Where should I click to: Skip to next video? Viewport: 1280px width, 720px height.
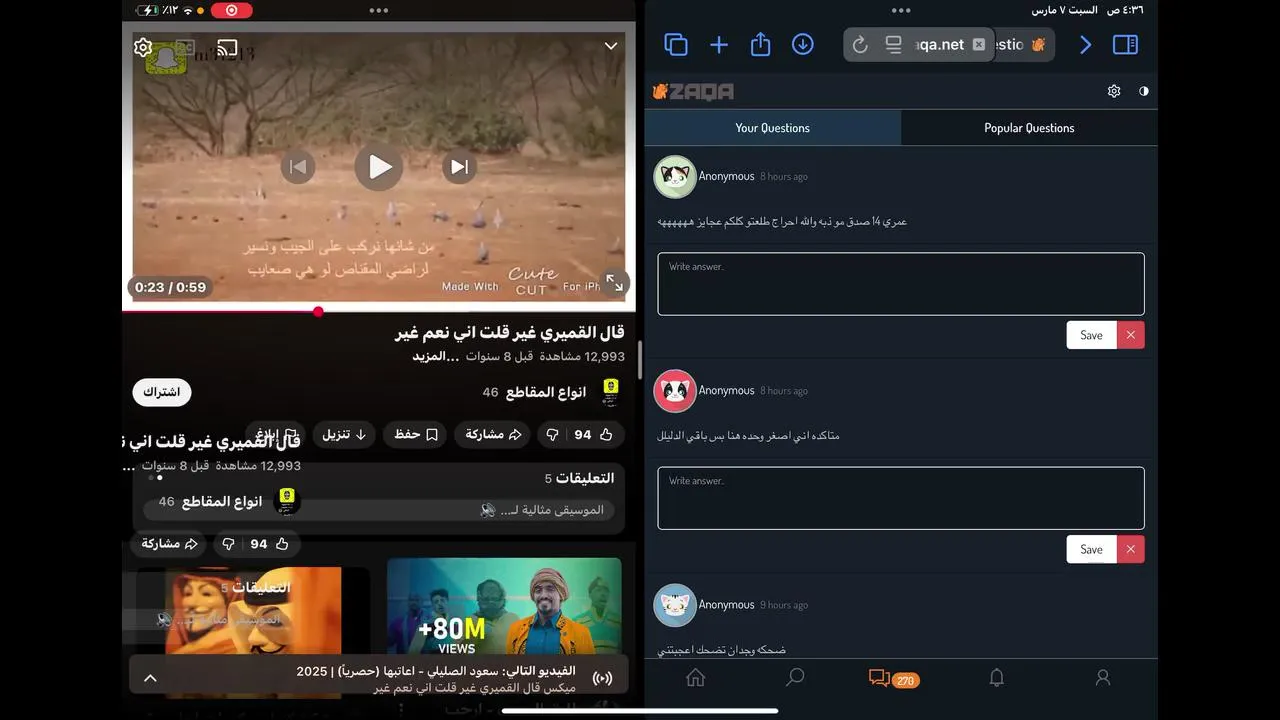pos(459,167)
